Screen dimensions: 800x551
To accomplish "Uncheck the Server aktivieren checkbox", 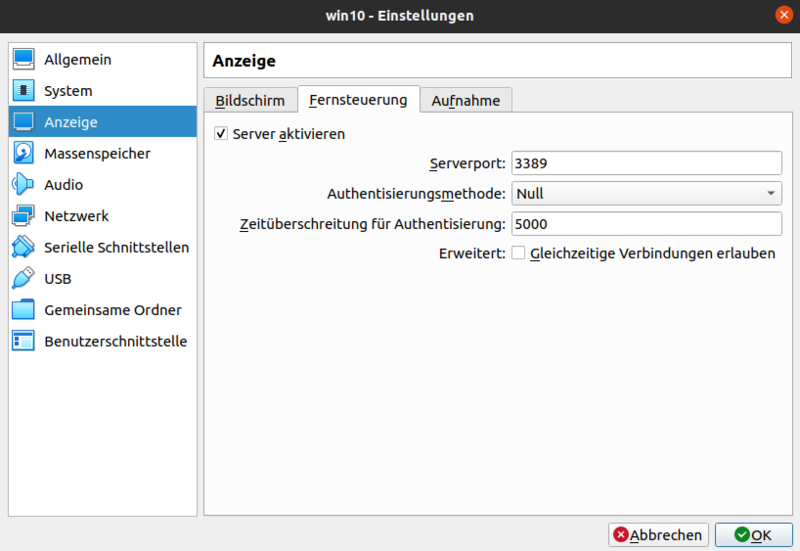I will (222, 134).
